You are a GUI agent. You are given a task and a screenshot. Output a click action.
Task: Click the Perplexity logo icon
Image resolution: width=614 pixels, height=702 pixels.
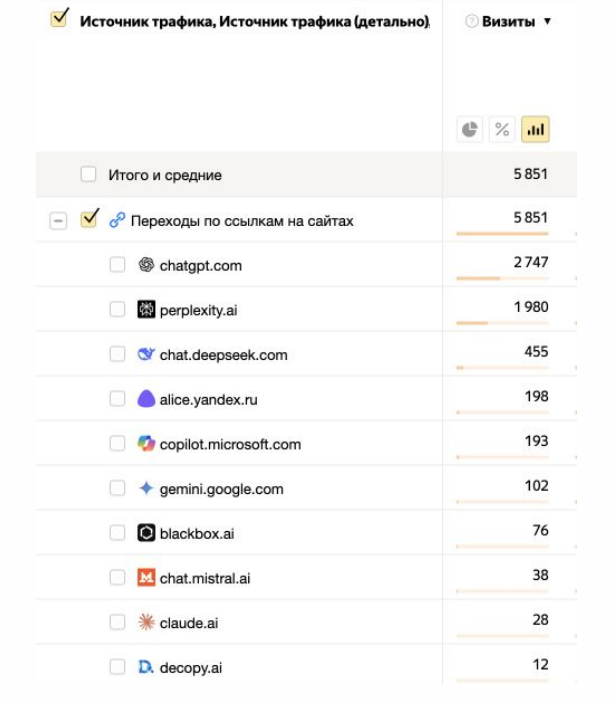147,310
